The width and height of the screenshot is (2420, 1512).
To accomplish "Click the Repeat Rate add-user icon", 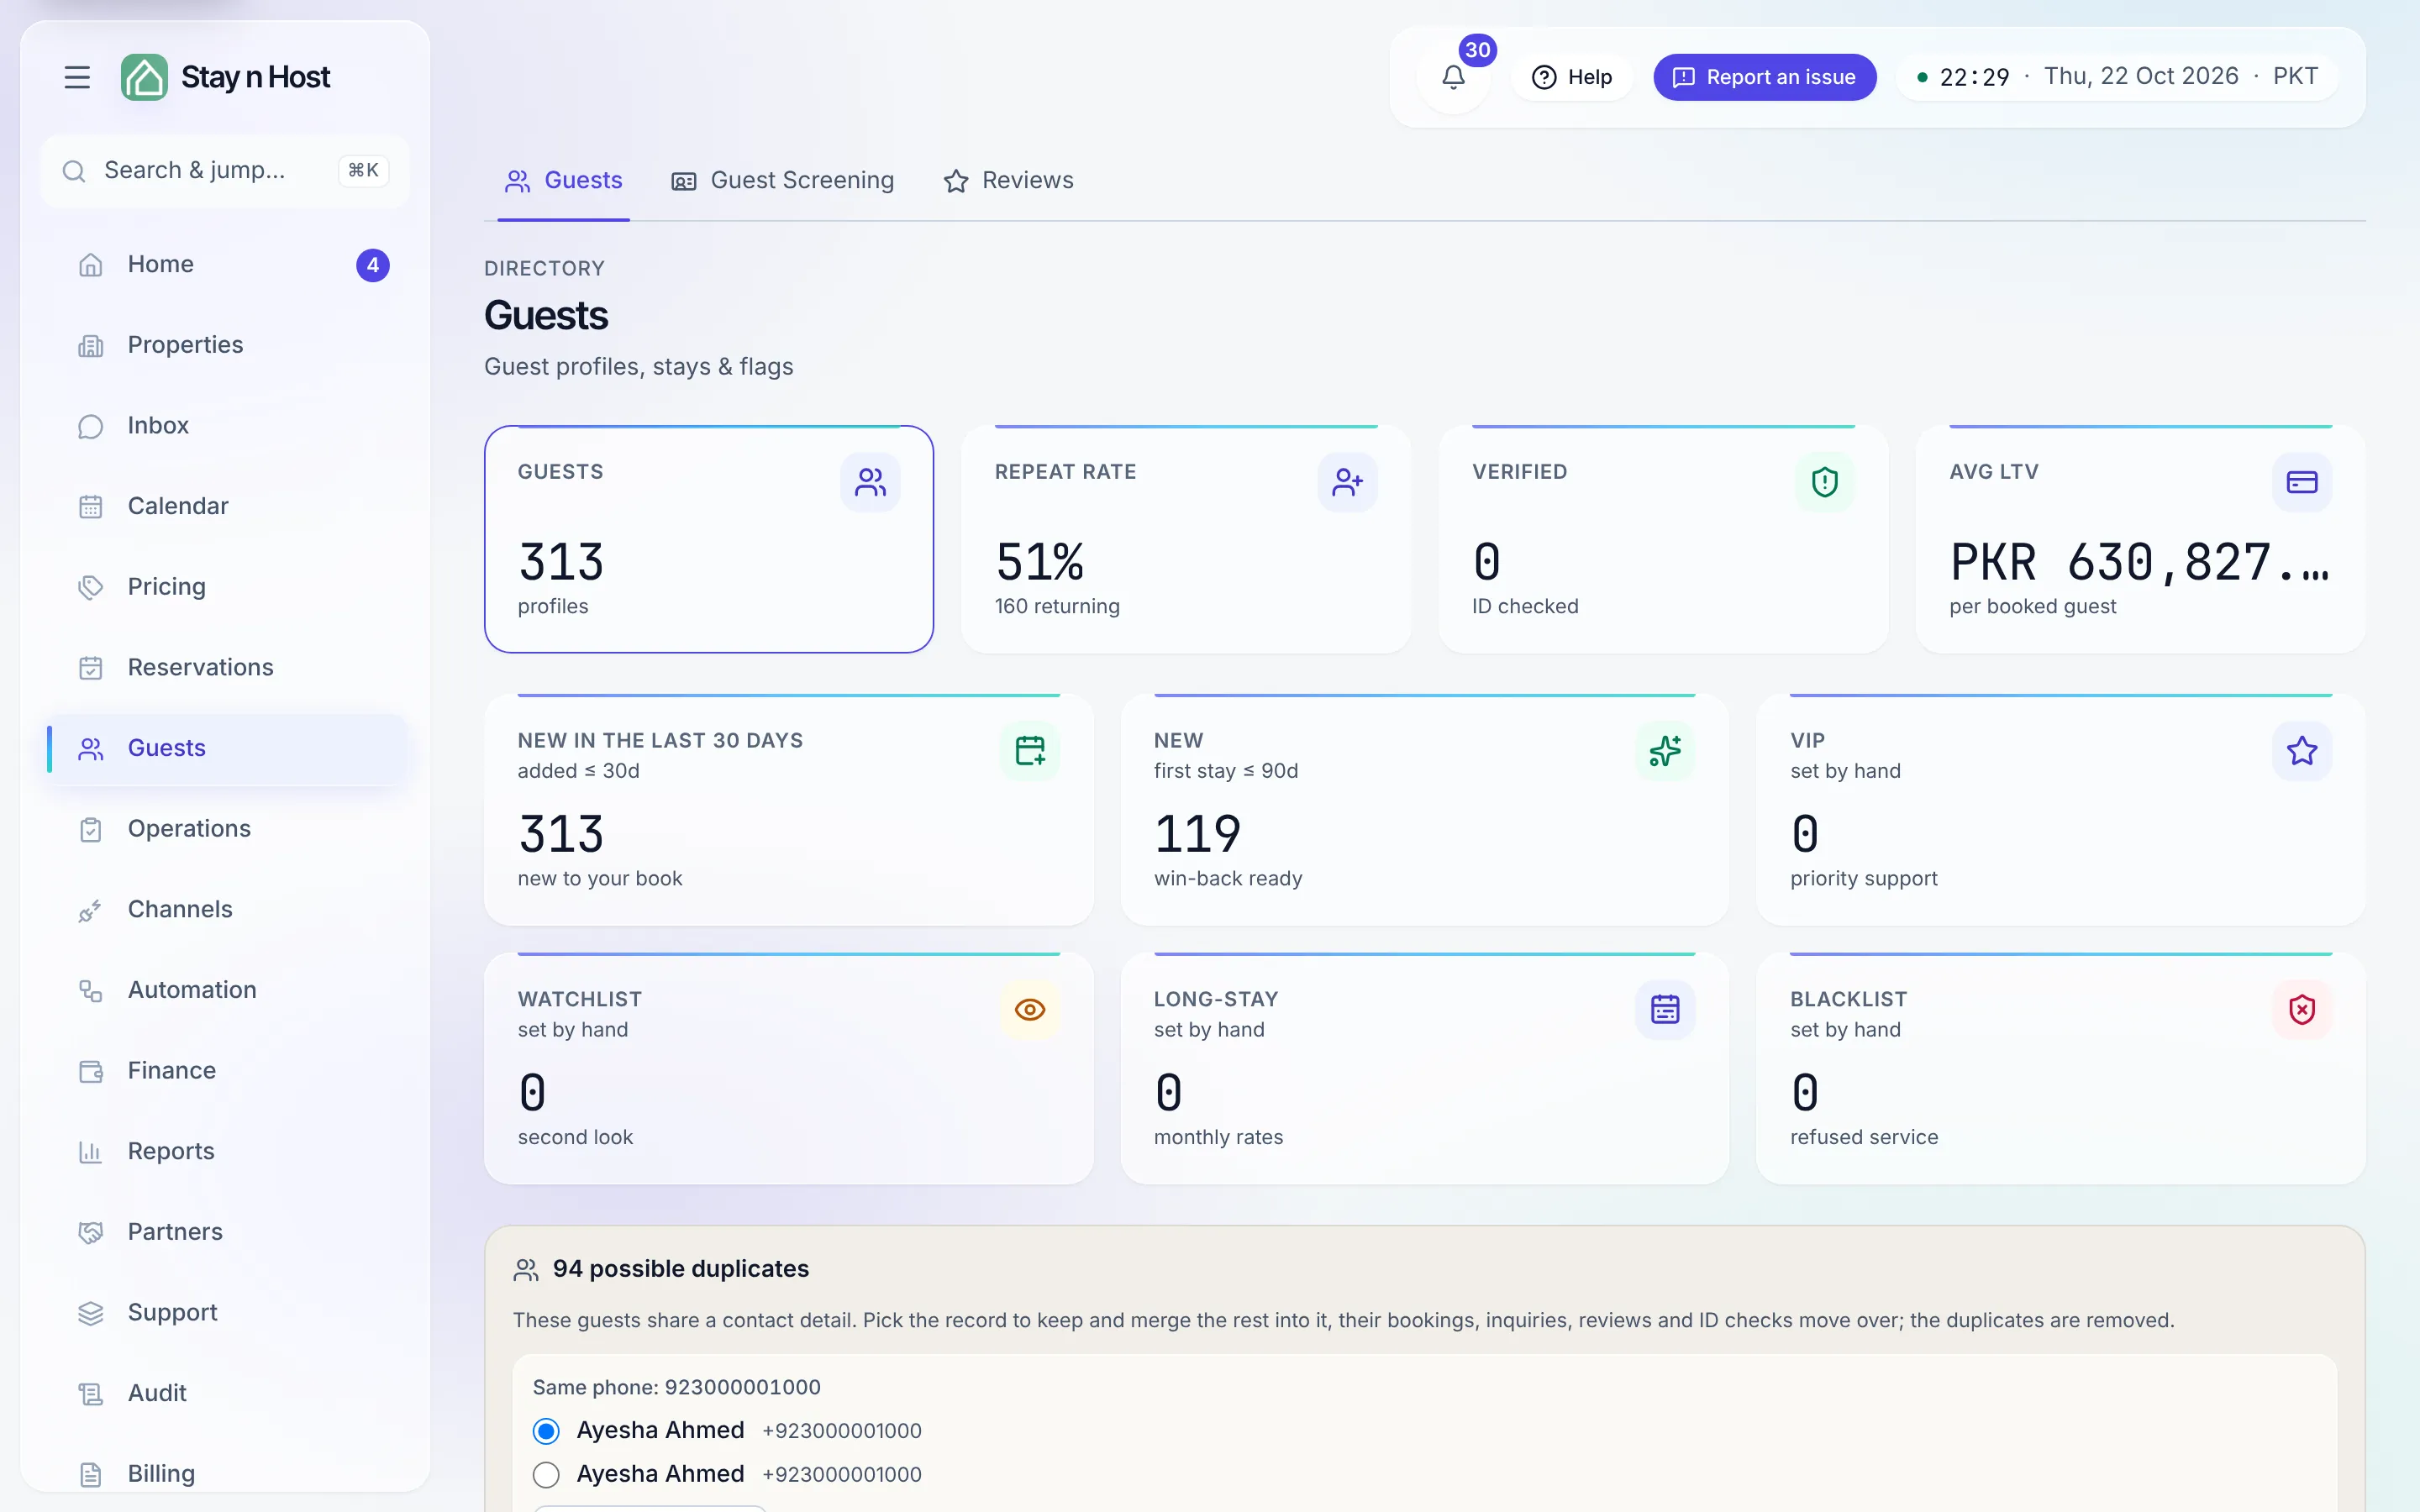I will [x=1347, y=483].
